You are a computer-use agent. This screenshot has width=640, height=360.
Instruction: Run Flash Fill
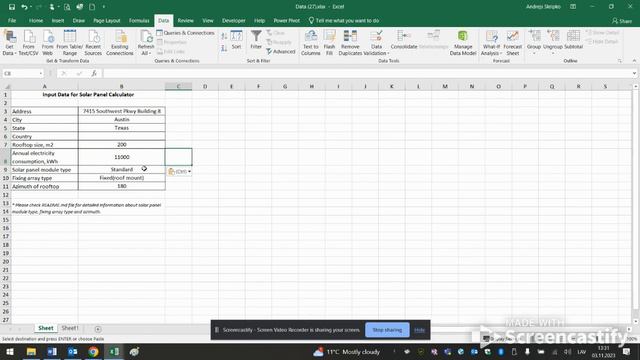point(329,42)
